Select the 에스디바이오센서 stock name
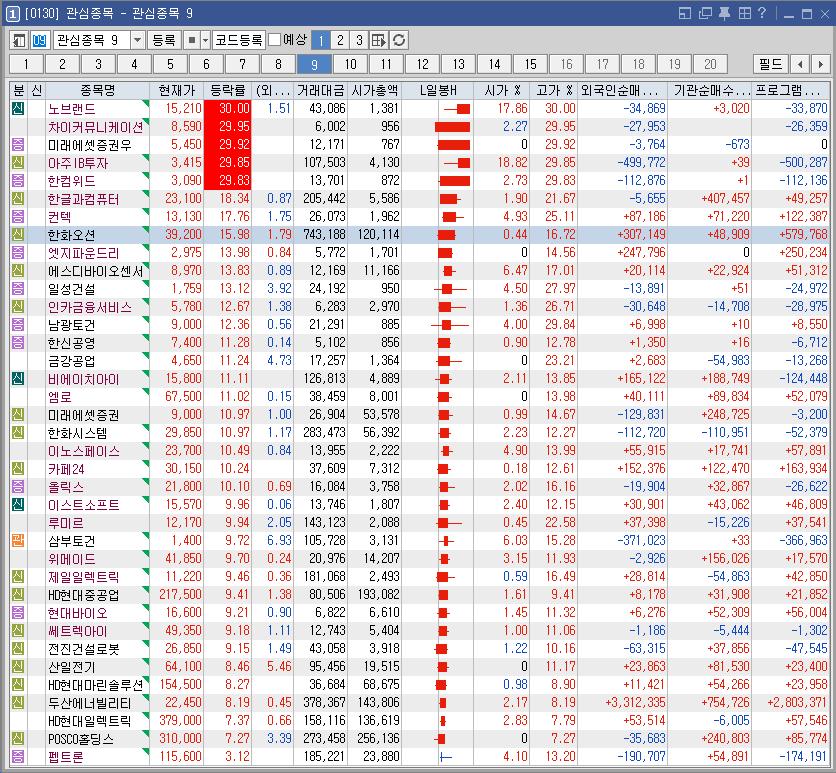The width and height of the screenshot is (836, 773). tap(95, 271)
